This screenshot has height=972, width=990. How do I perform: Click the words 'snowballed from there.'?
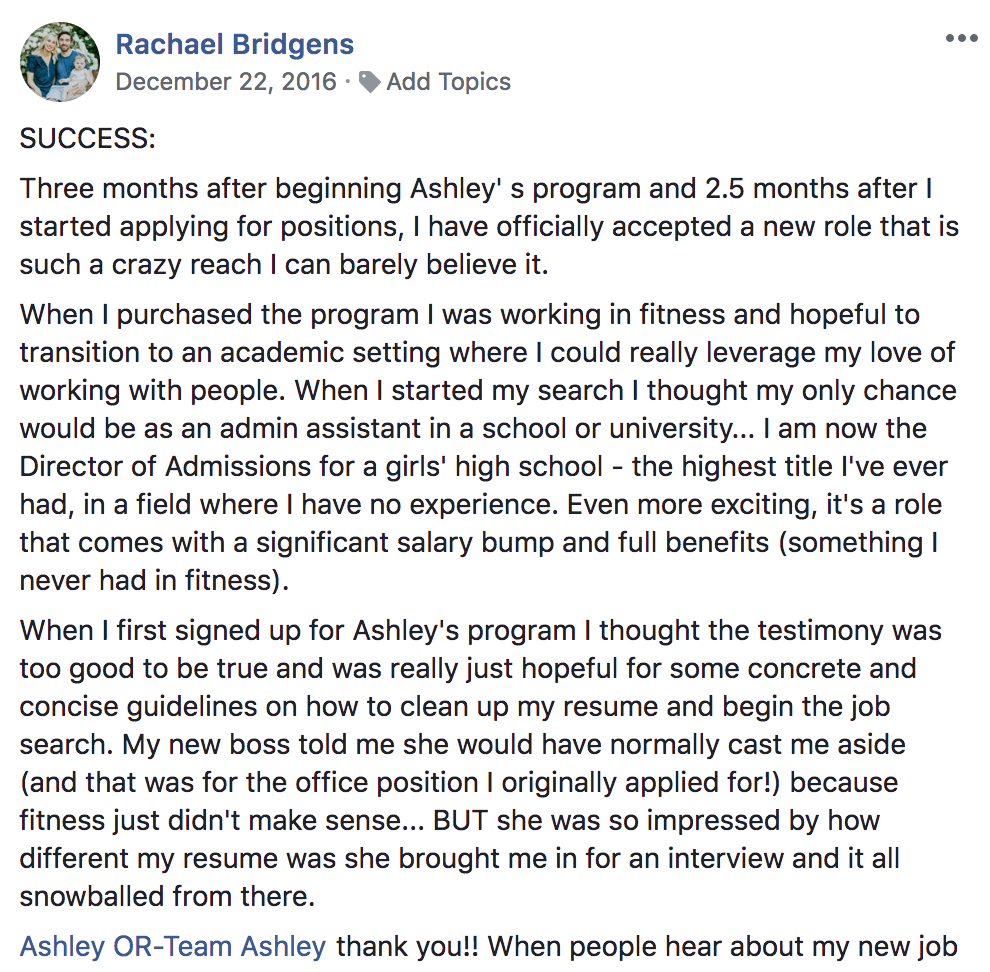coord(167,896)
